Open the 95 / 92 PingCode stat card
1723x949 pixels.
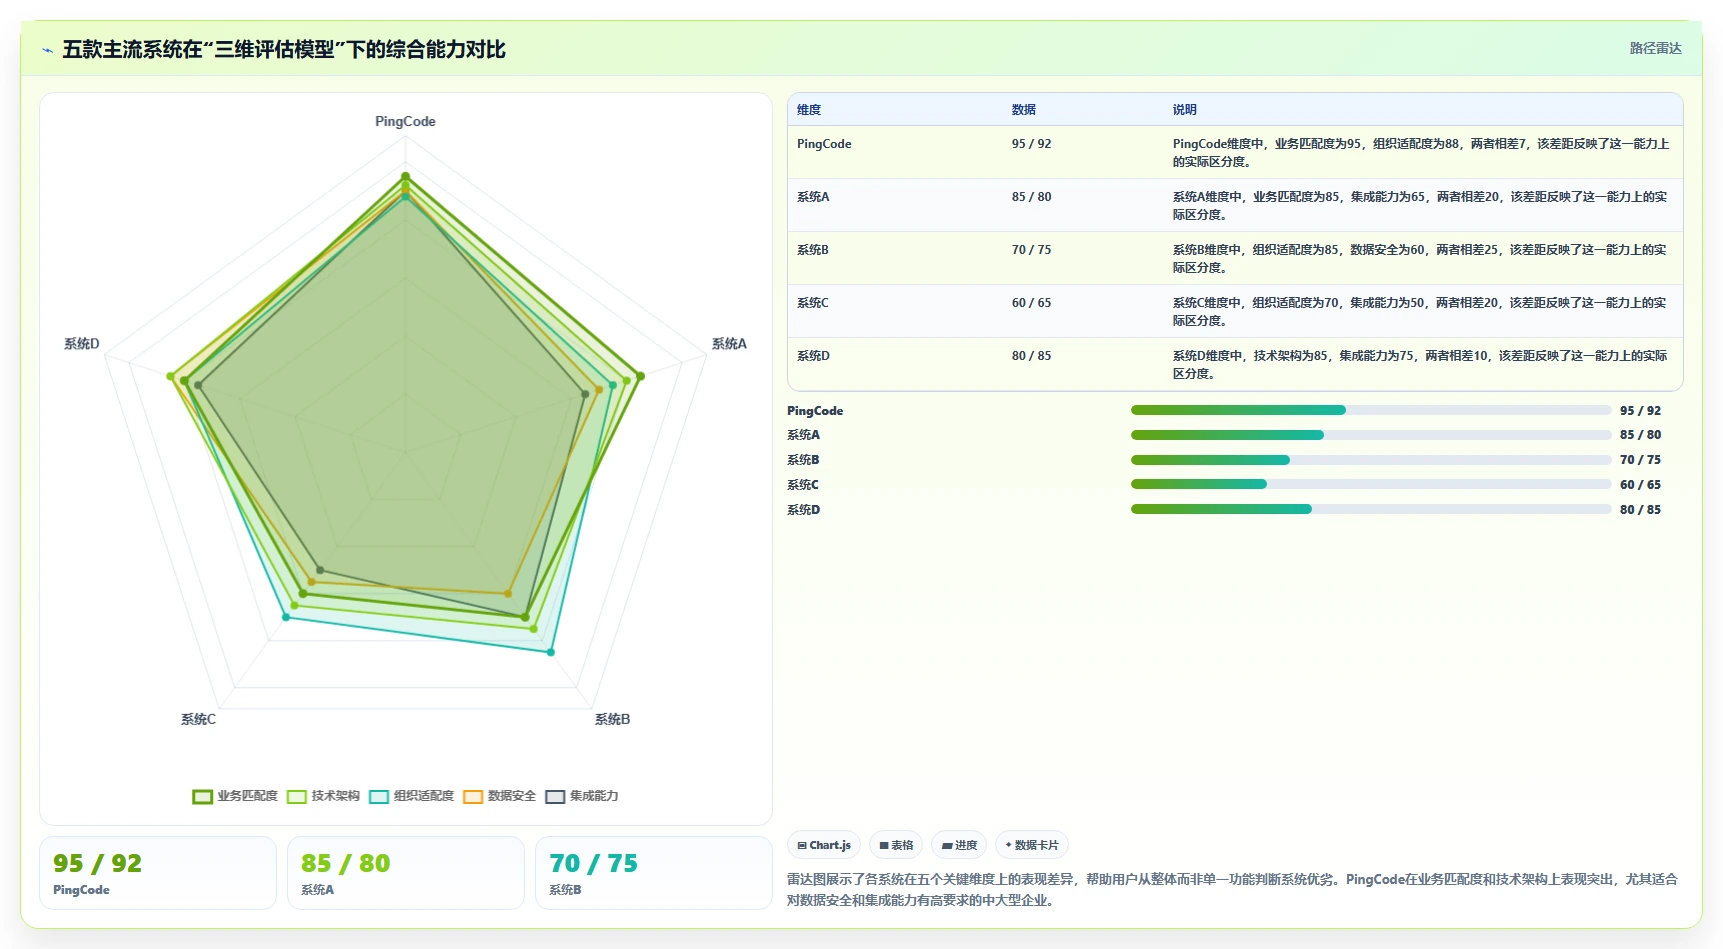click(x=158, y=873)
